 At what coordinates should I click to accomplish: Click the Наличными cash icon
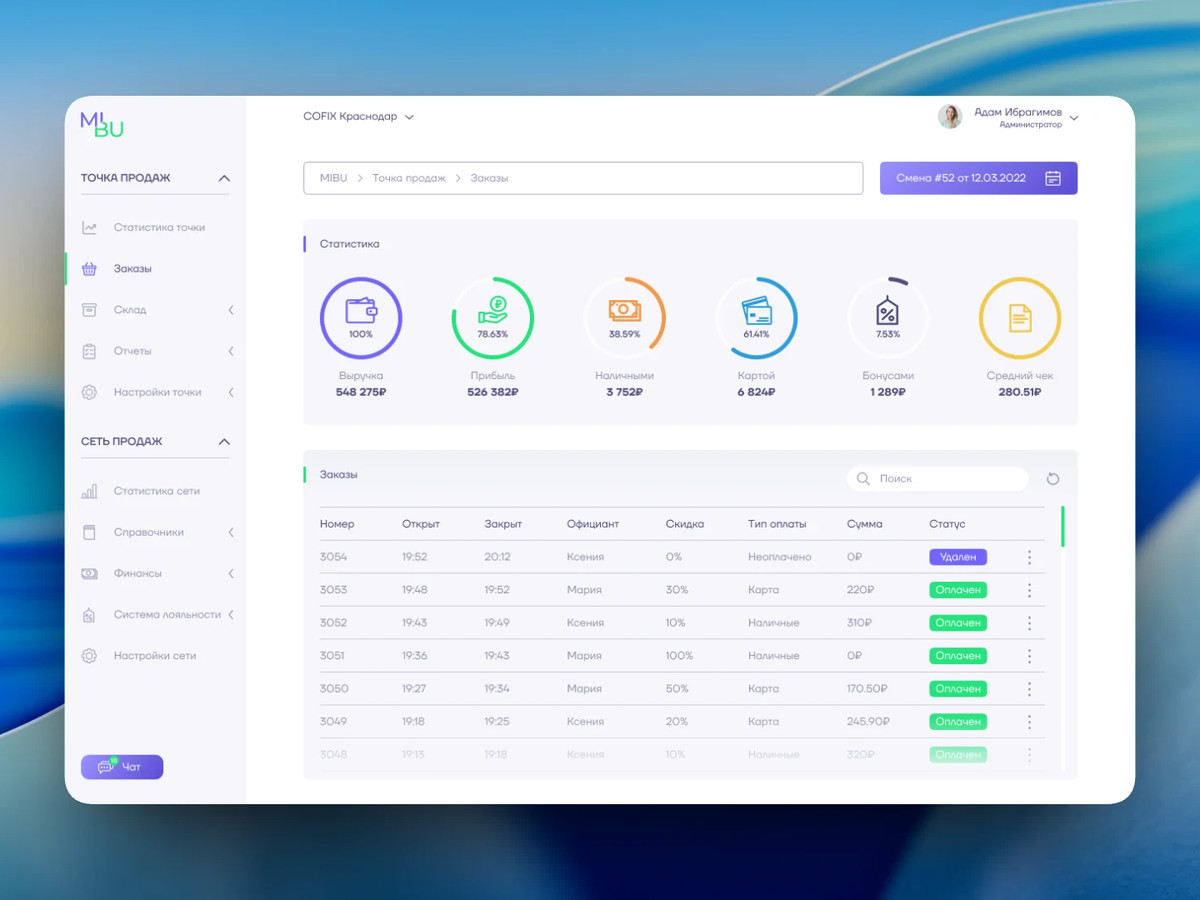click(624, 312)
